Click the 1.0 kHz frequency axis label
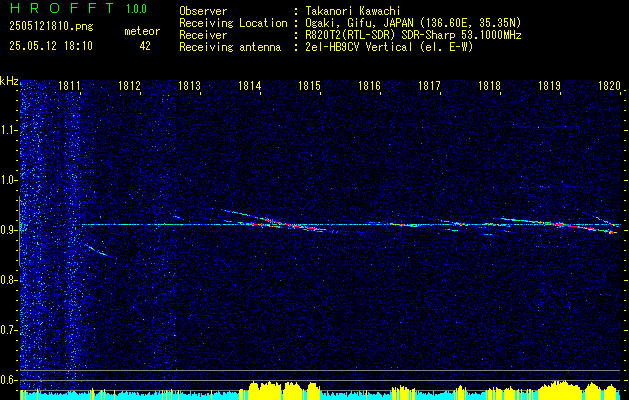 (8, 180)
